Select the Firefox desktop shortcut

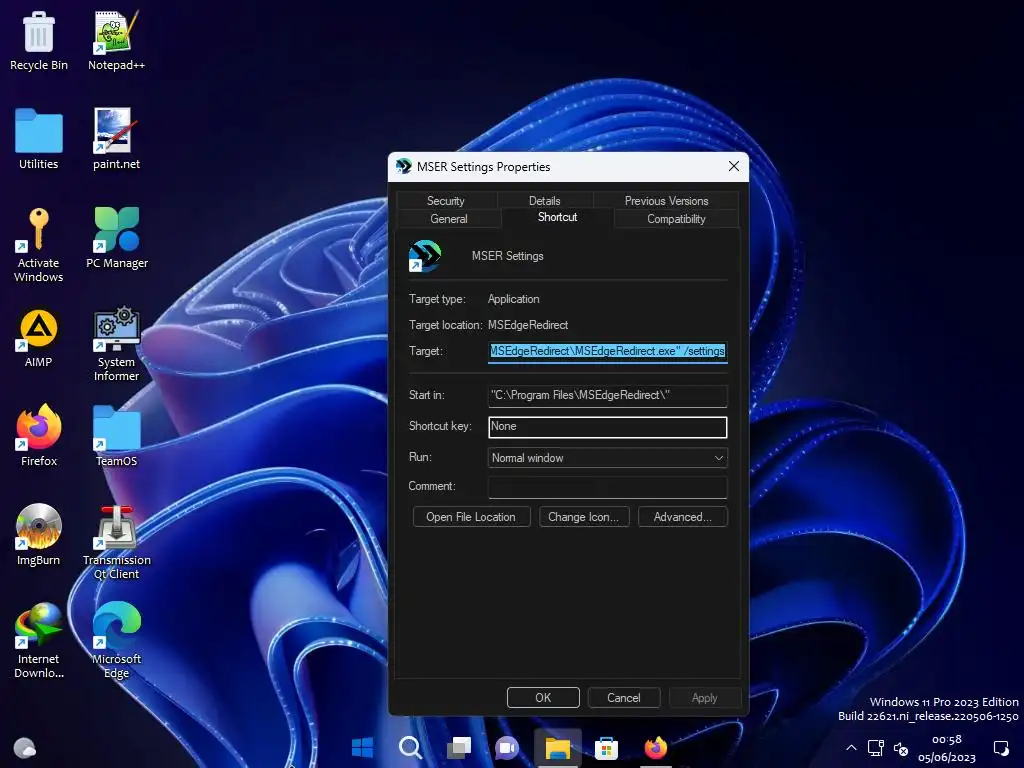39,436
